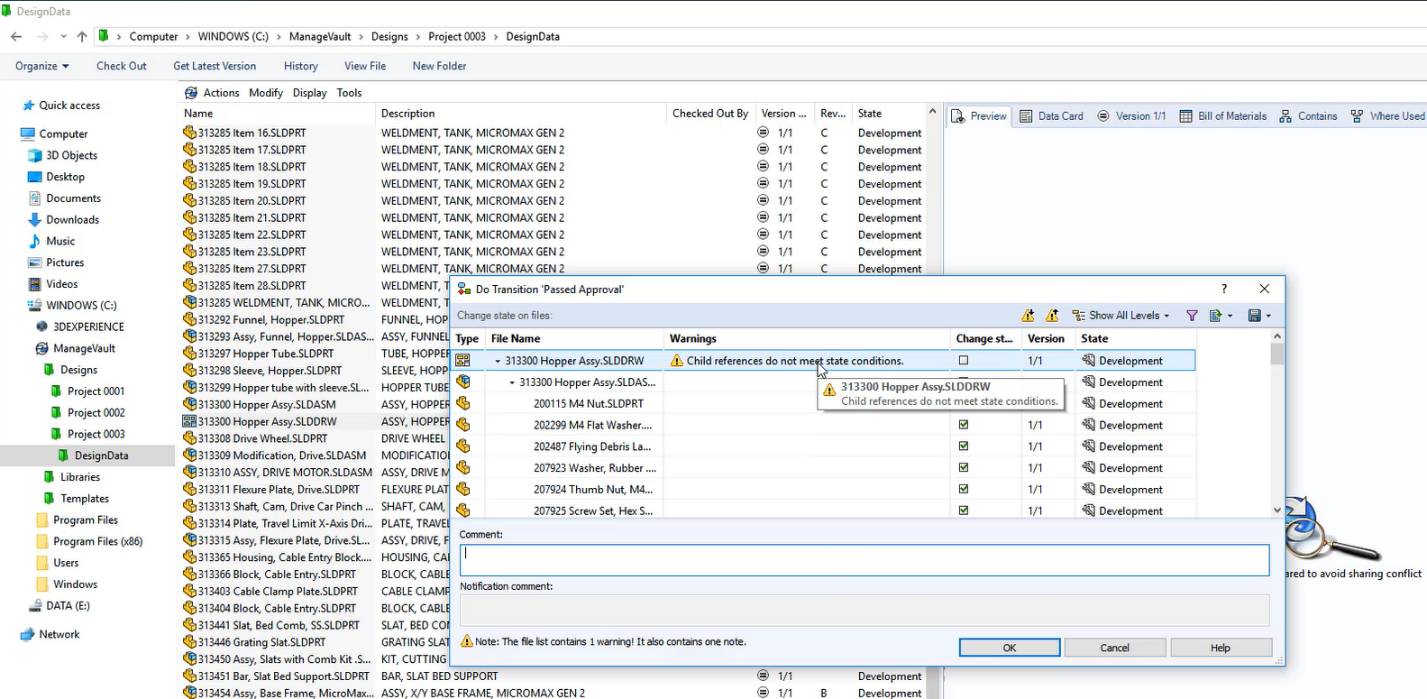
Task: Switch to the Bill of Materials tab
Action: click(1223, 116)
